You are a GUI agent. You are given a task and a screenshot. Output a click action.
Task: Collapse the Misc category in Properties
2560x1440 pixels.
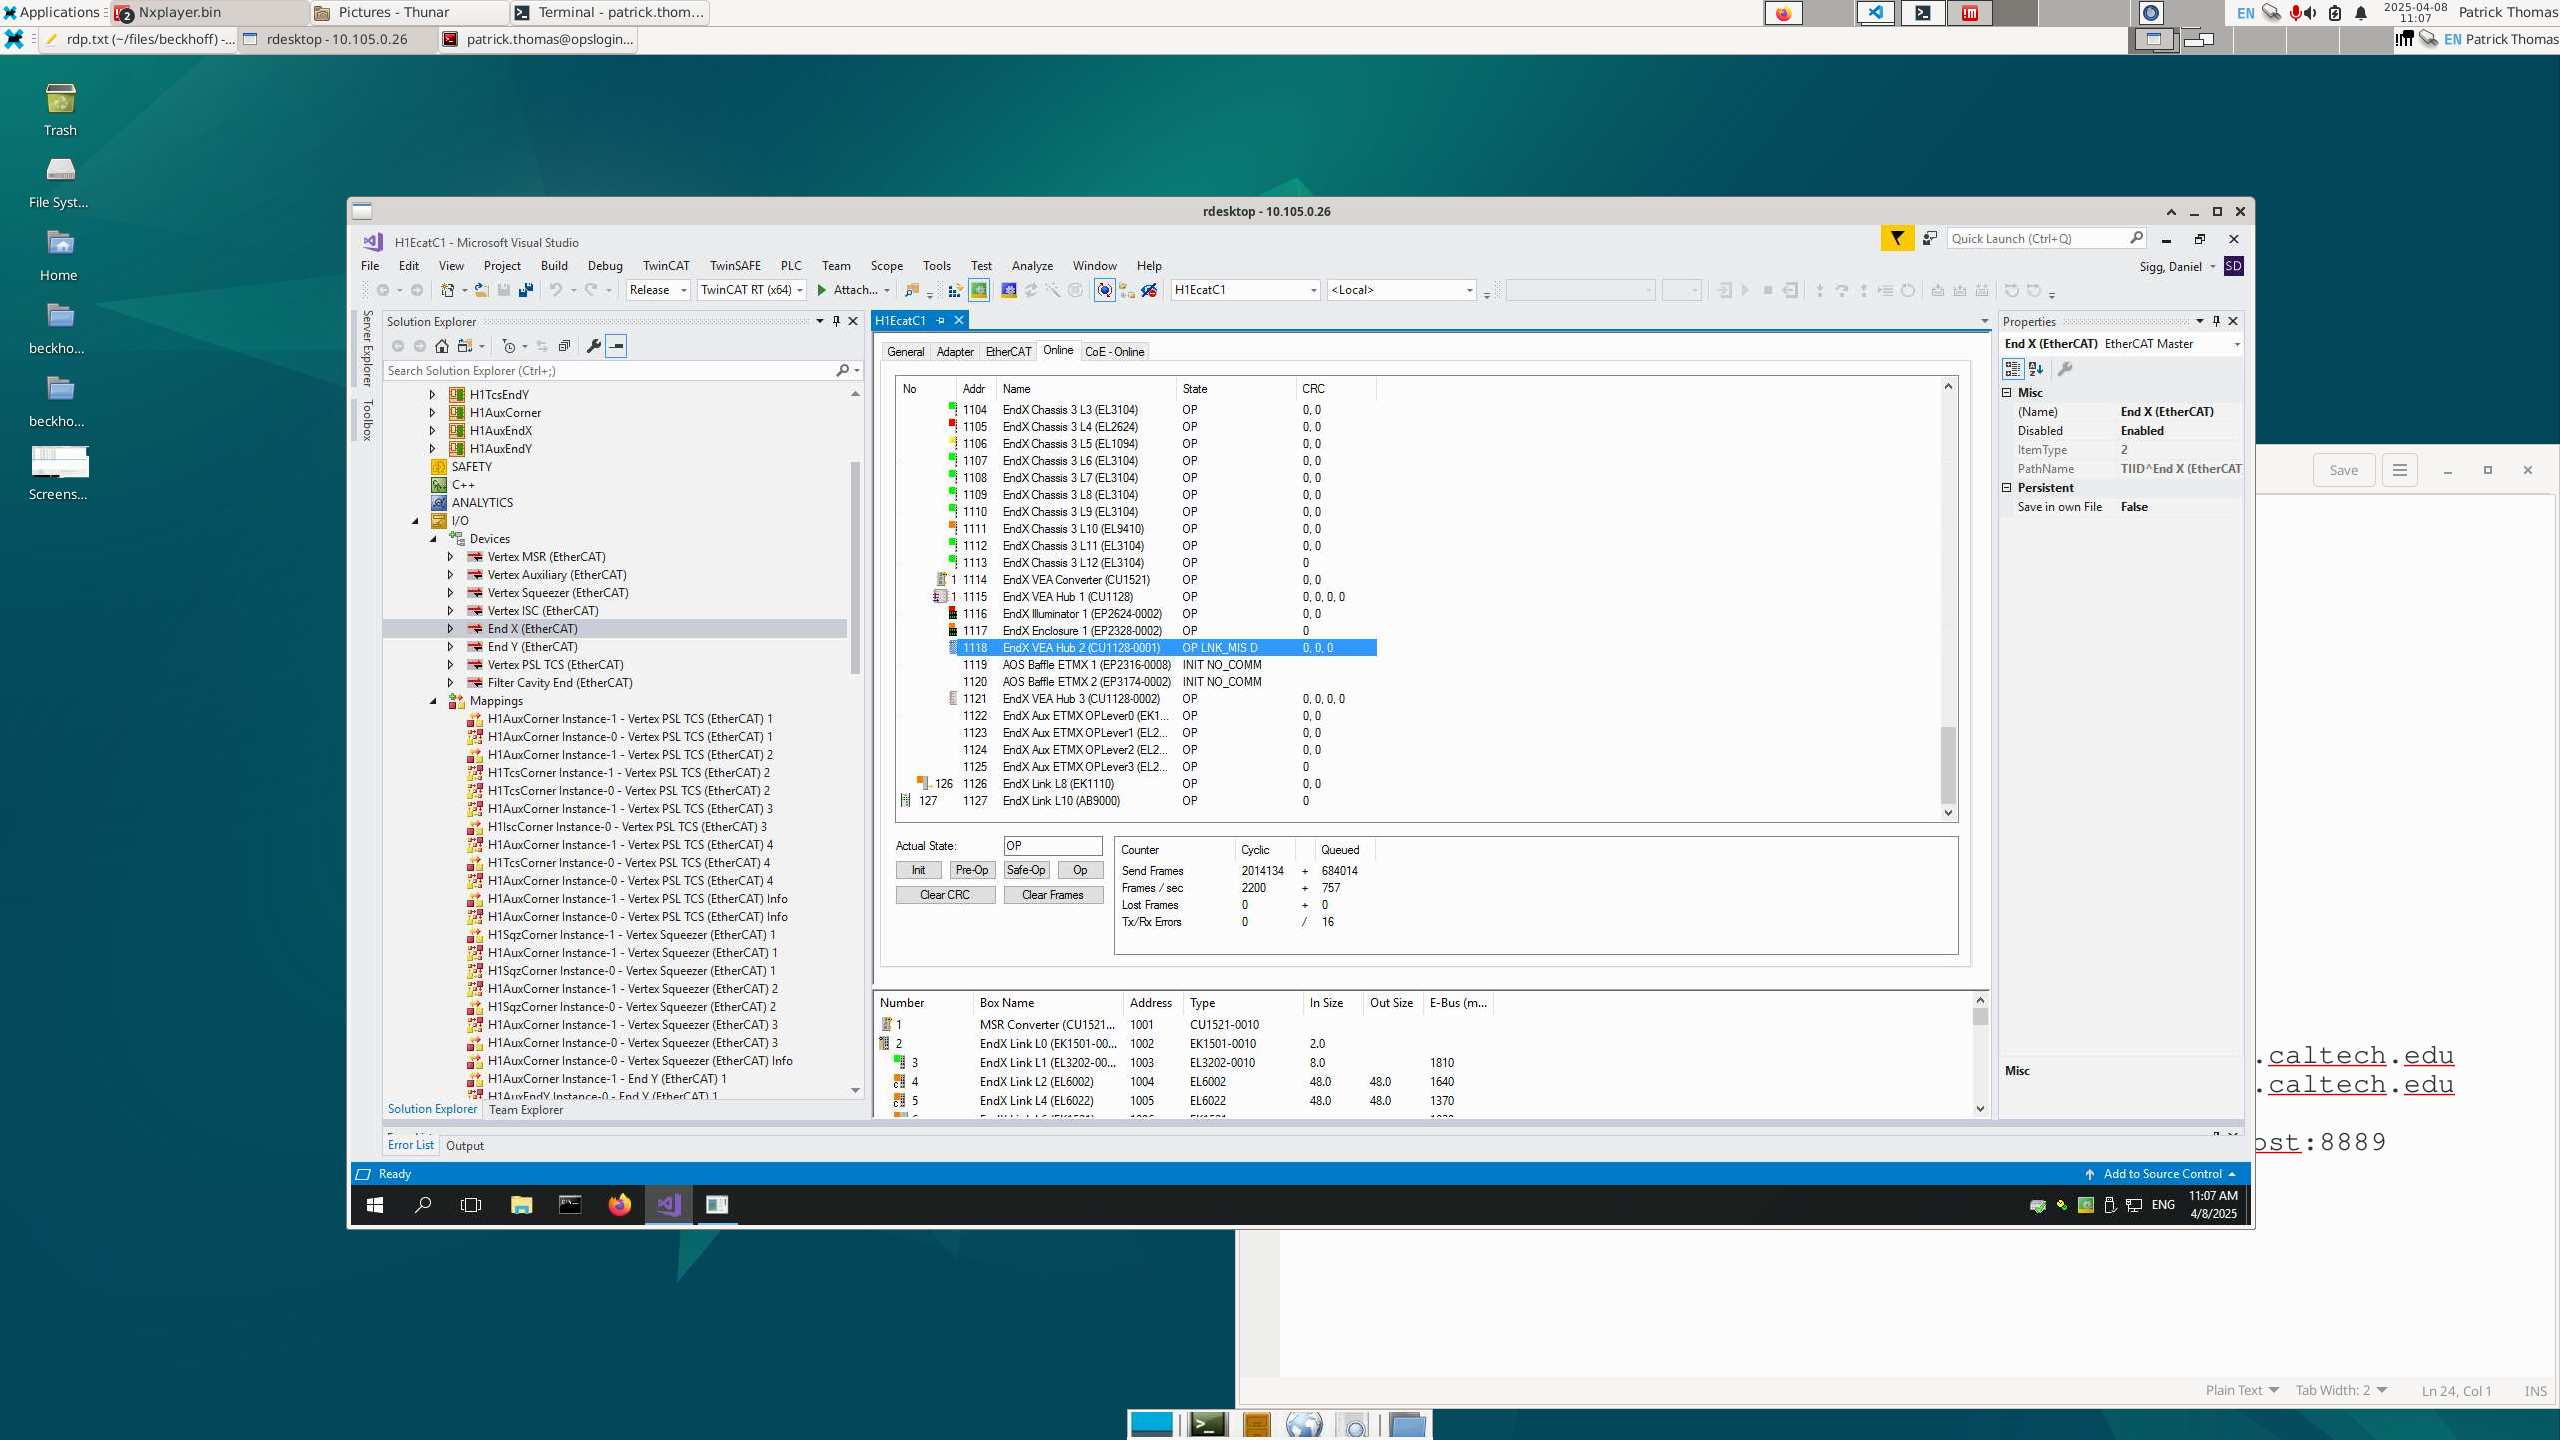point(2006,393)
